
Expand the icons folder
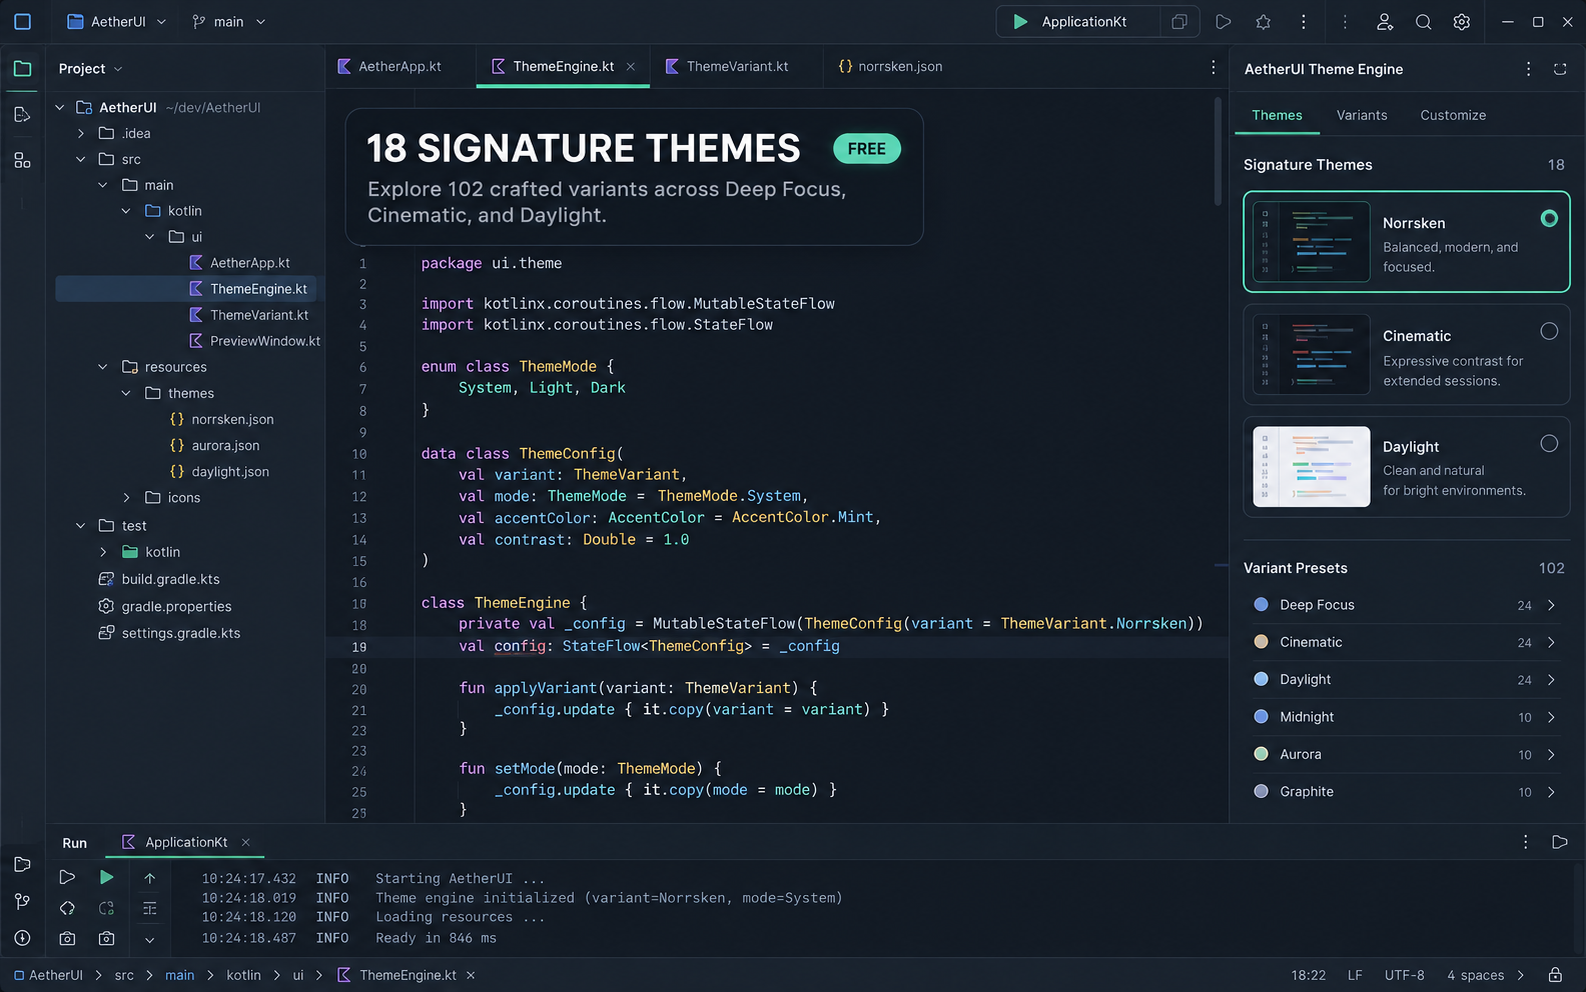(127, 497)
